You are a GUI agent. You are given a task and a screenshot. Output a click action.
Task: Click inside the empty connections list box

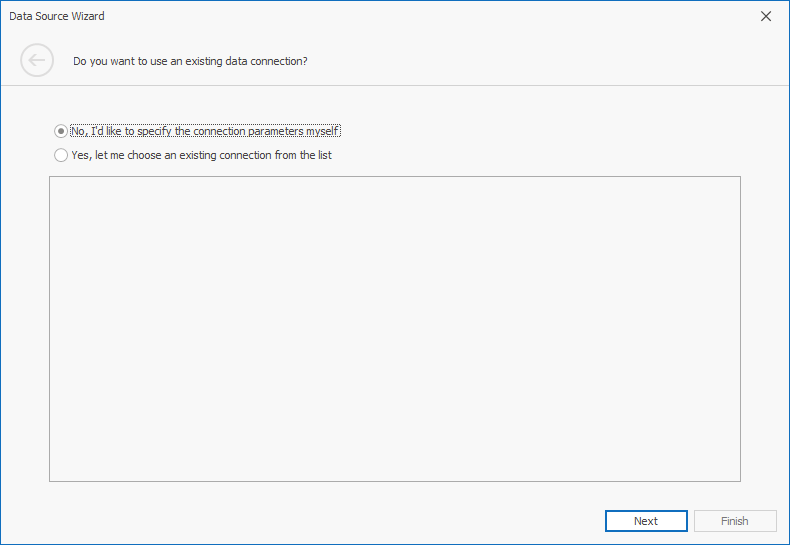394,329
